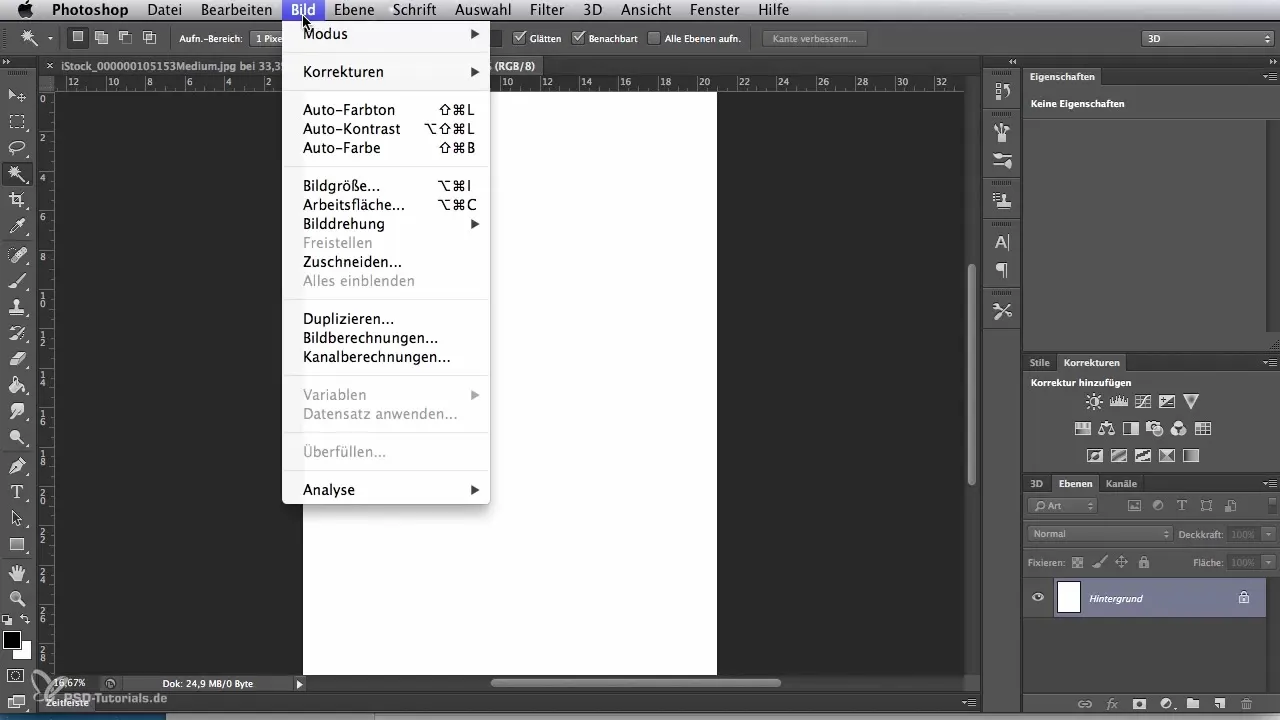1280x720 pixels.
Task: Select the Healing Brush tool
Action: [x=17, y=255]
